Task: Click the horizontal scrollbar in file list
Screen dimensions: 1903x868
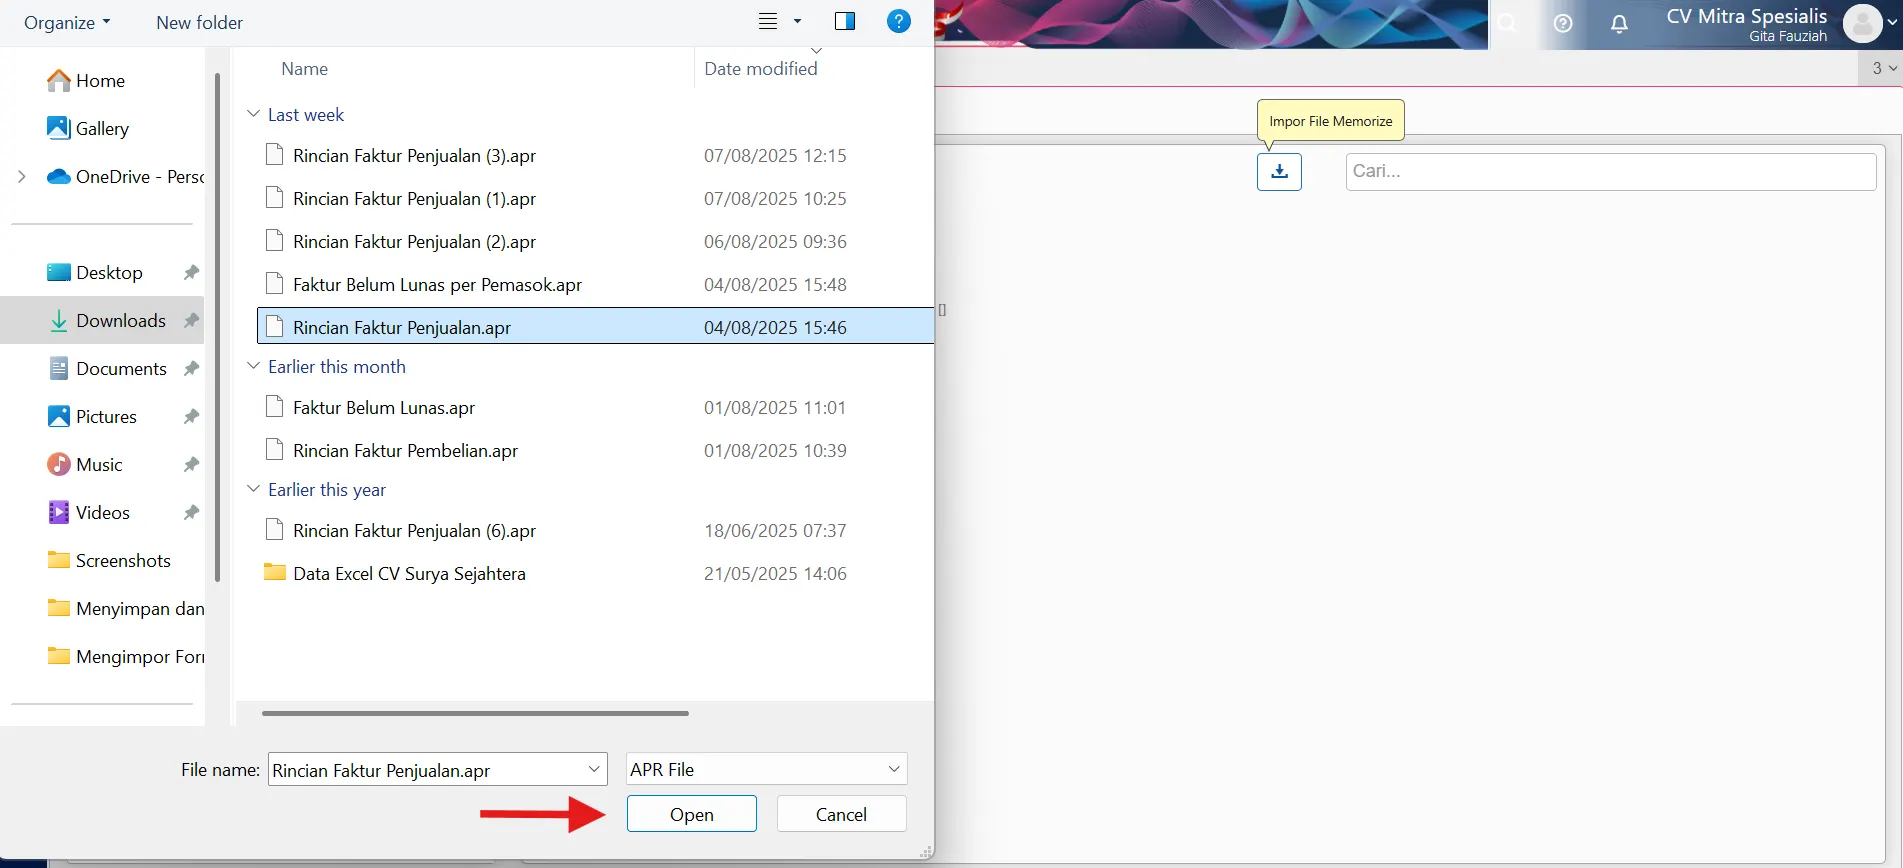Action: (475, 713)
